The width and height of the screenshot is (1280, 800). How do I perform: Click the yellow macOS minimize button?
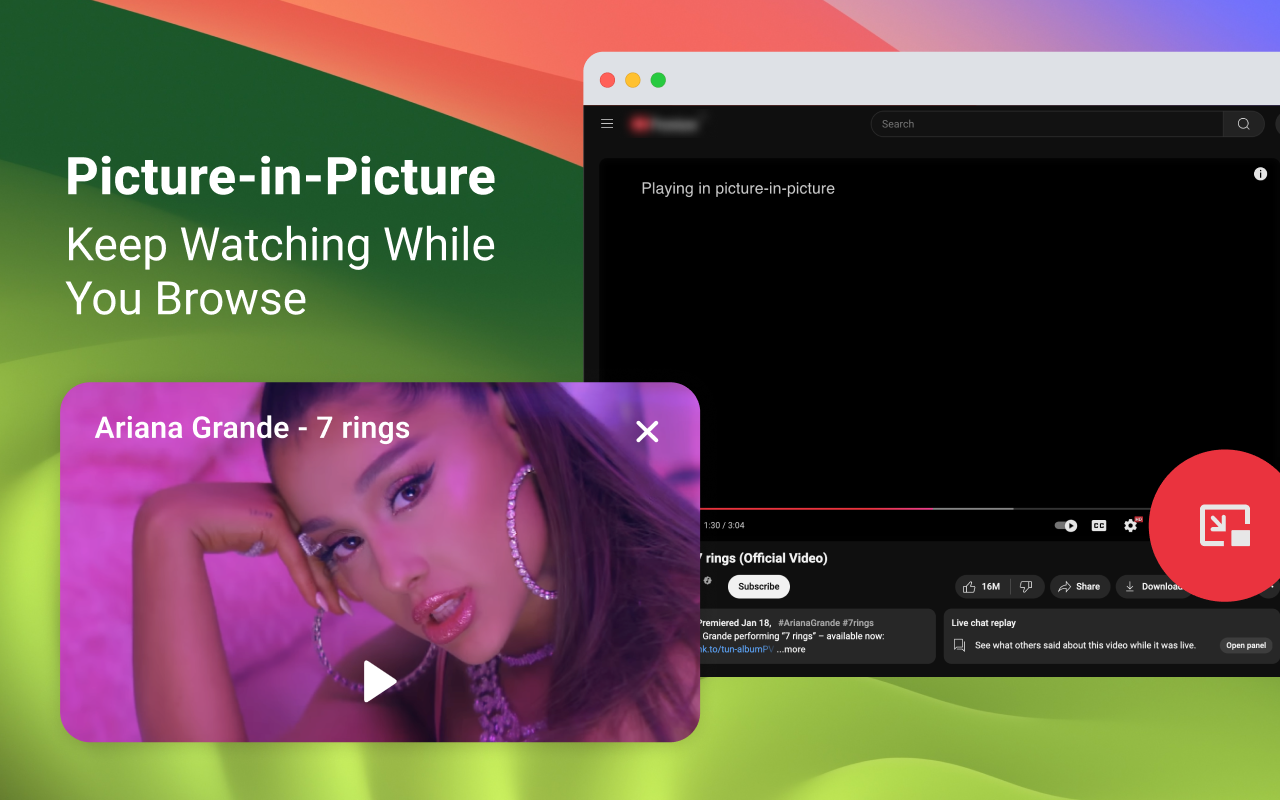[x=632, y=80]
